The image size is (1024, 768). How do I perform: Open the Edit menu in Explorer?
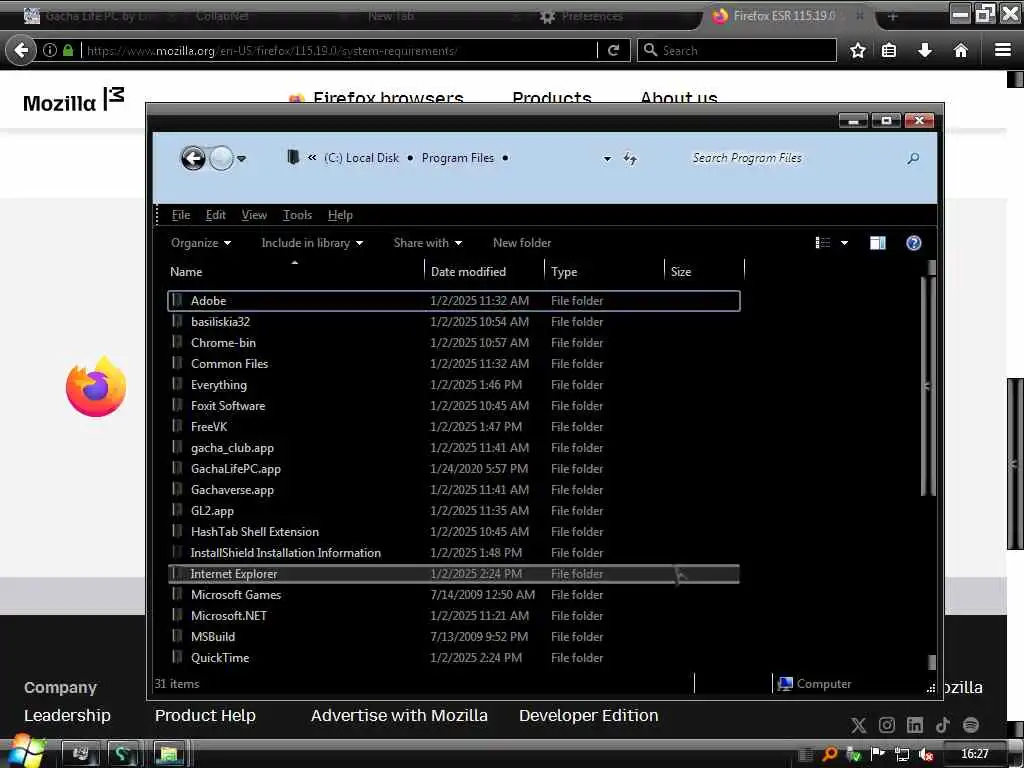pos(216,215)
